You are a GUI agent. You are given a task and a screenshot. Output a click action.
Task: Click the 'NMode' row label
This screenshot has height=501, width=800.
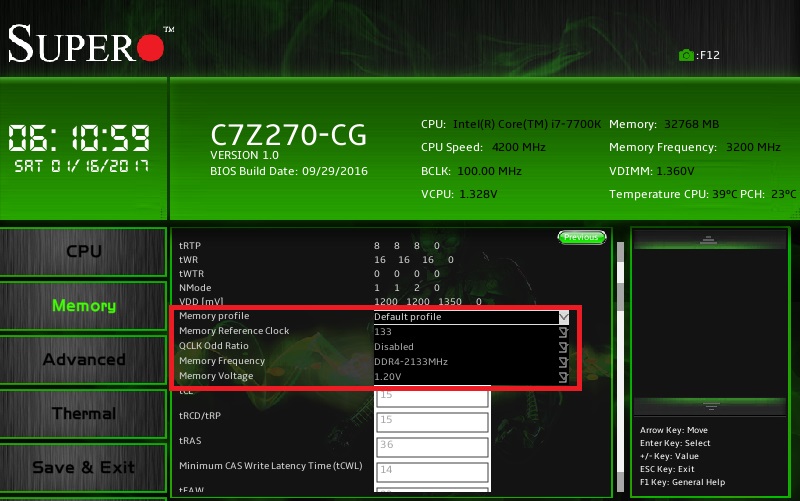[x=195, y=288]
